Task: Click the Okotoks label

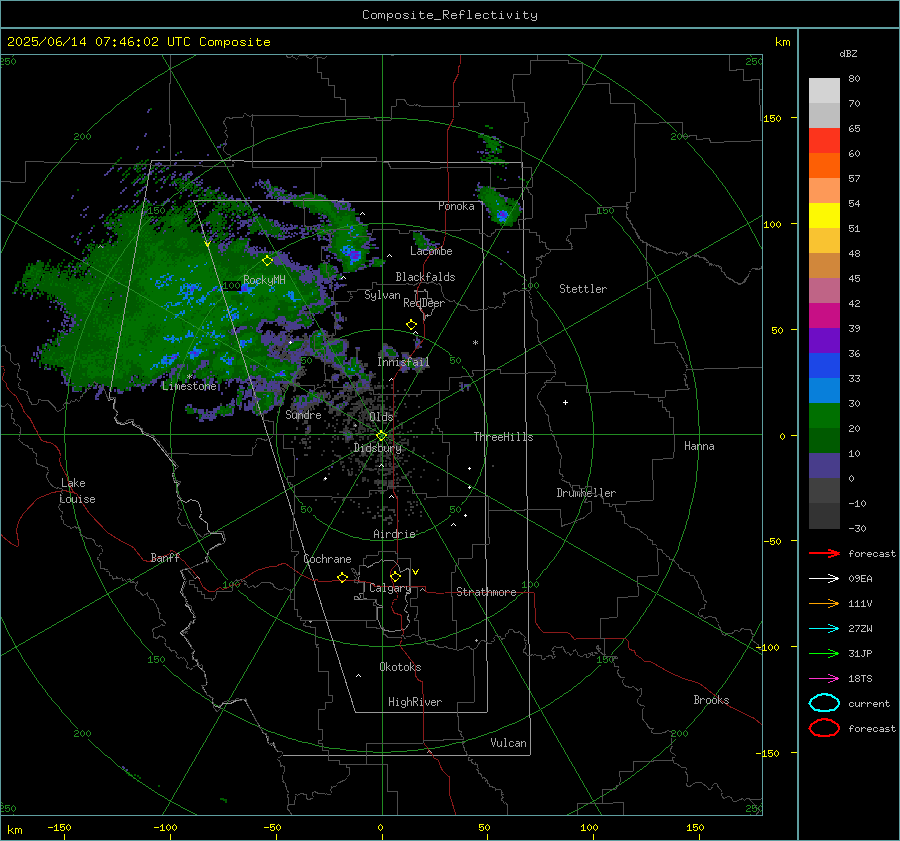Action: (x=400, y=667)
